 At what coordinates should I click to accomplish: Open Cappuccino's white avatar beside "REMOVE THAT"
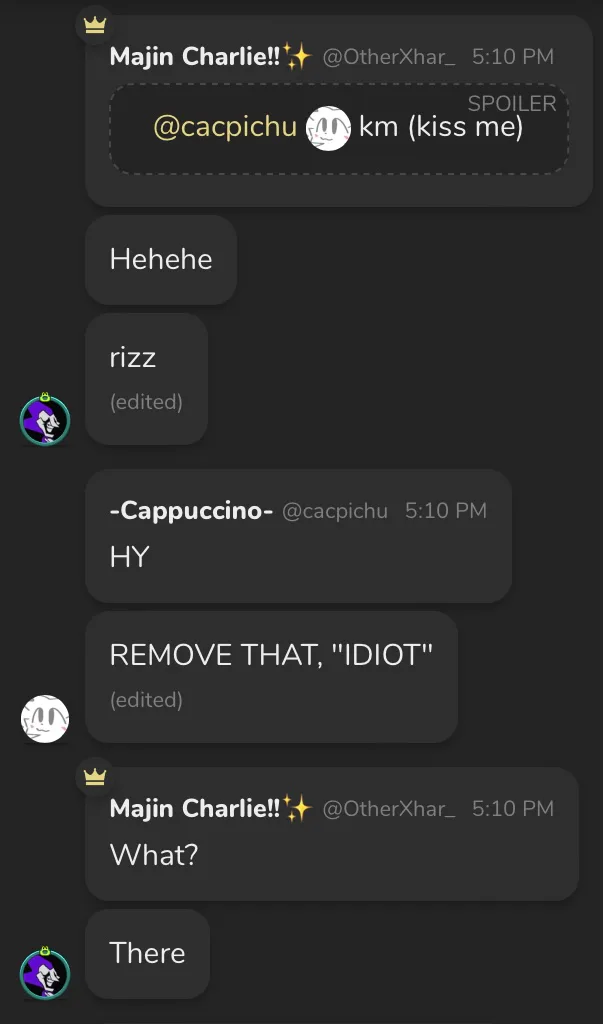(45, 719)
